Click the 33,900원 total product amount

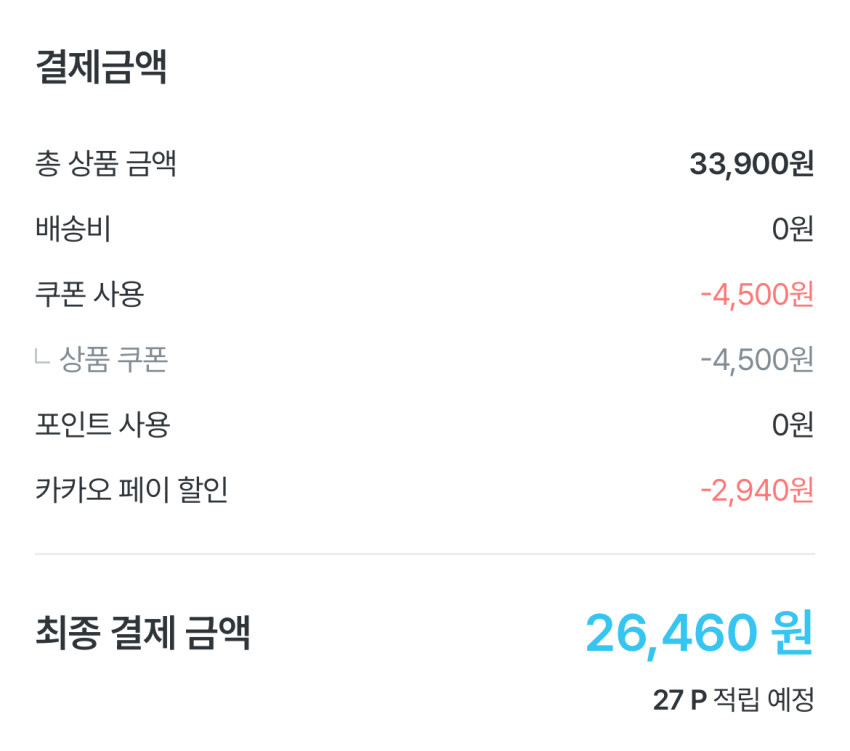751,164
